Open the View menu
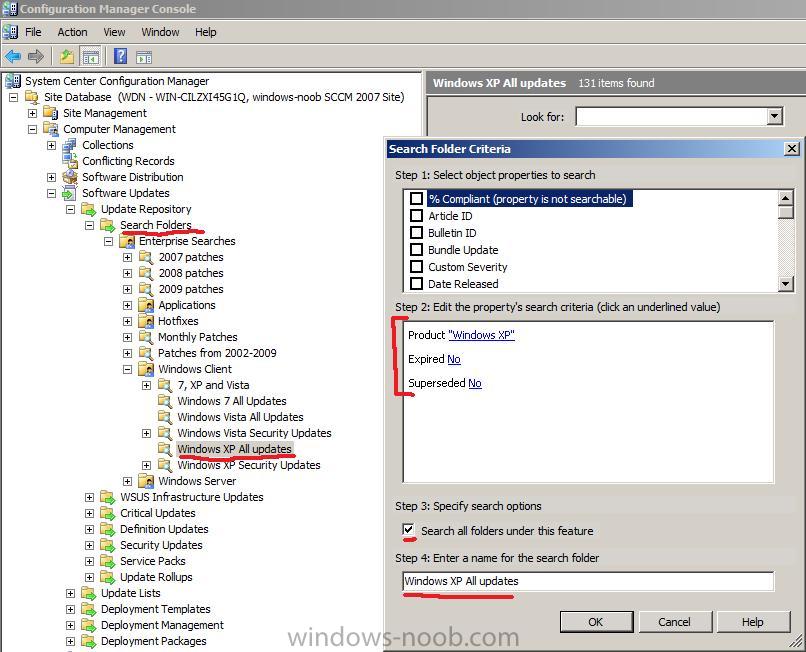This screenshot has width=806, height=652. tap(114, 32)
